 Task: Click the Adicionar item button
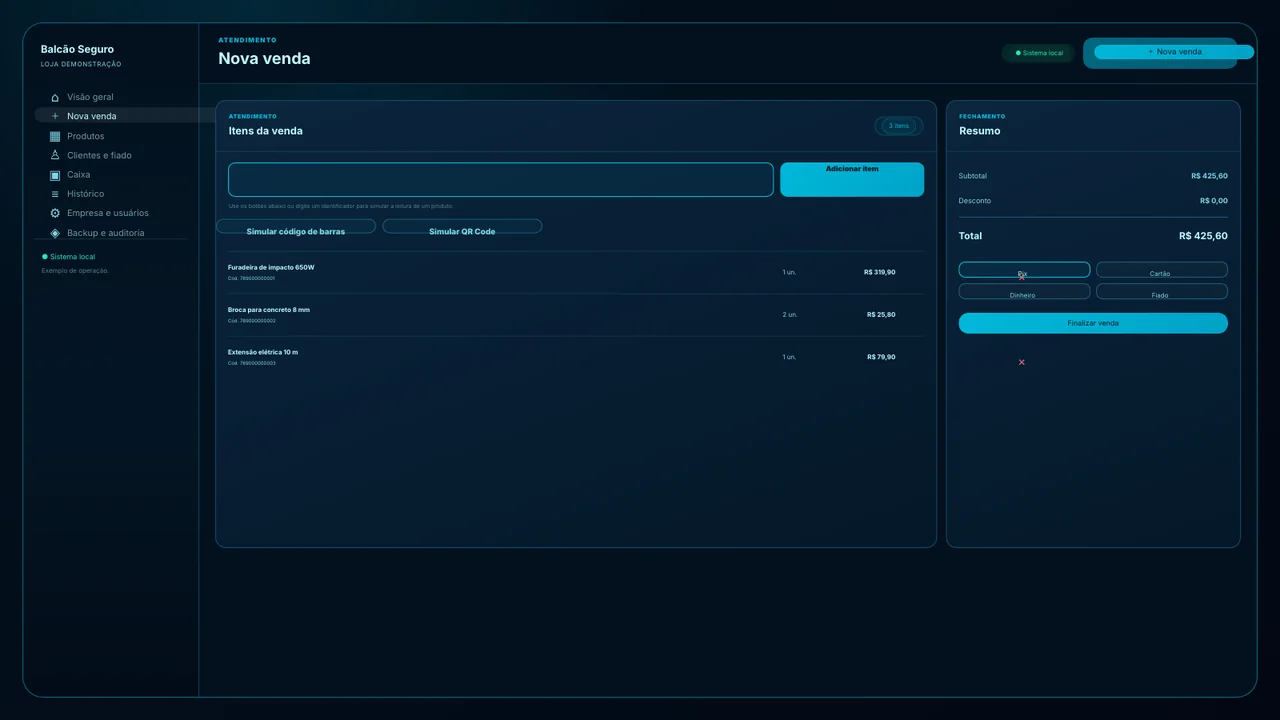point(852,180)
